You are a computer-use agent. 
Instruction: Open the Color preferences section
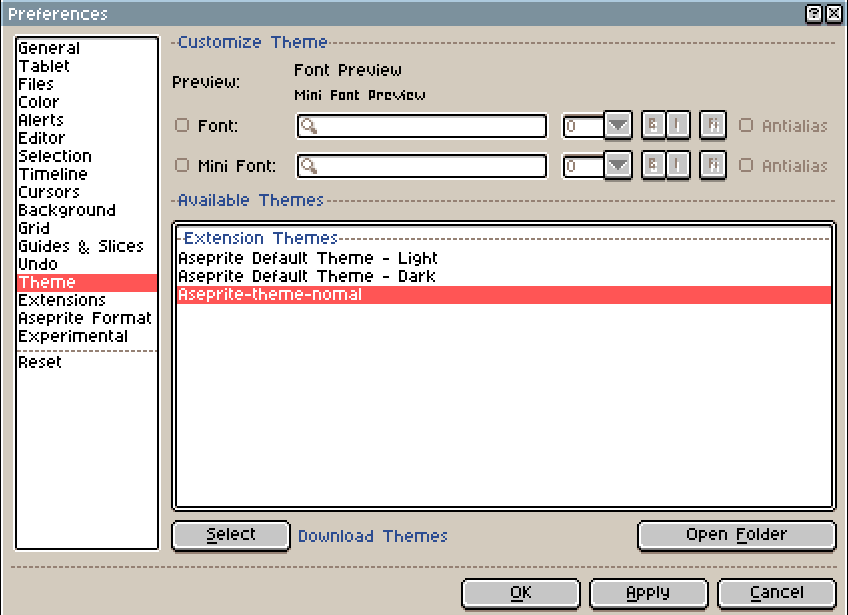(87, 102)
